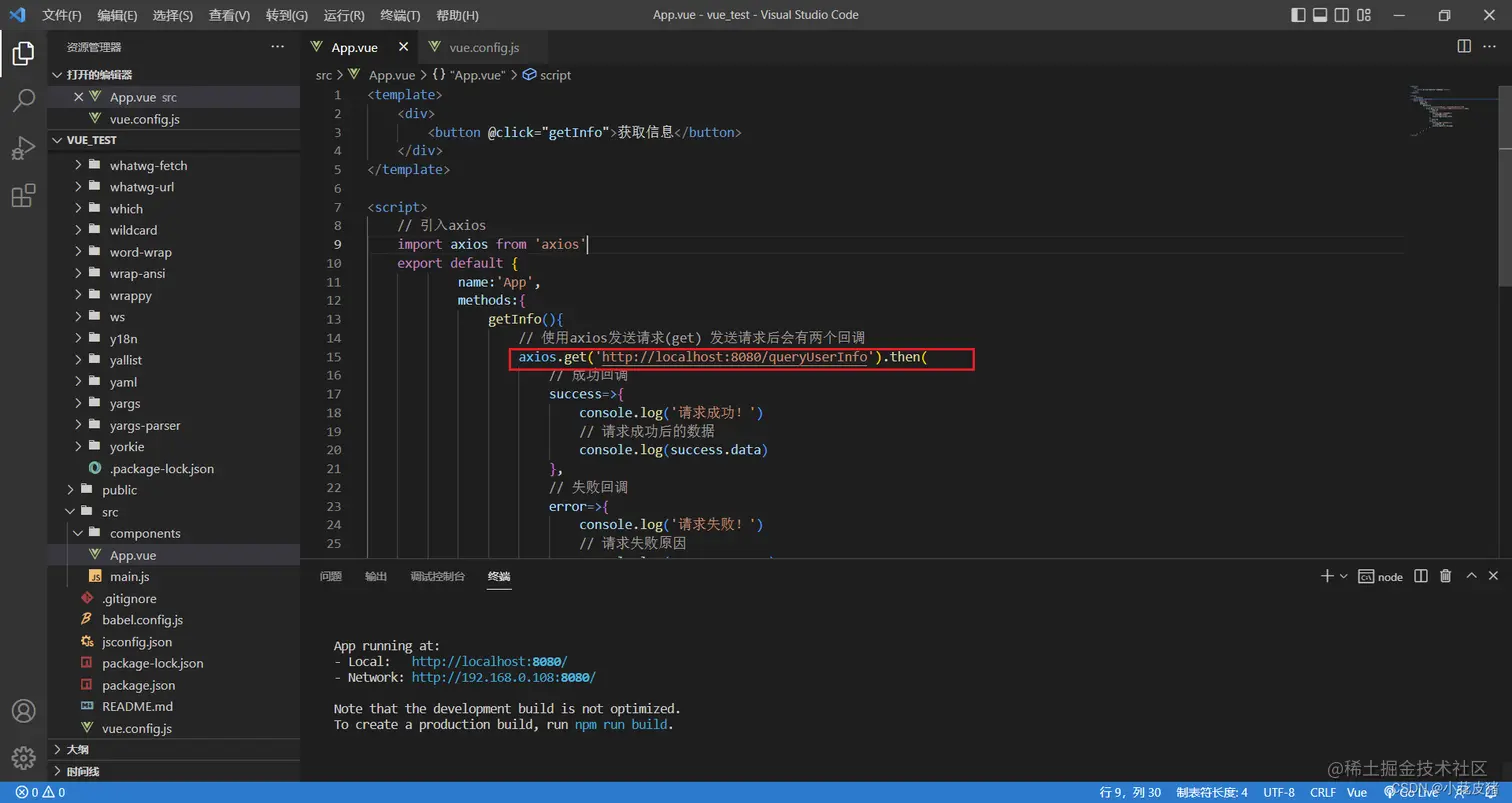Open the 终端(T) menu

coord(400,15)
